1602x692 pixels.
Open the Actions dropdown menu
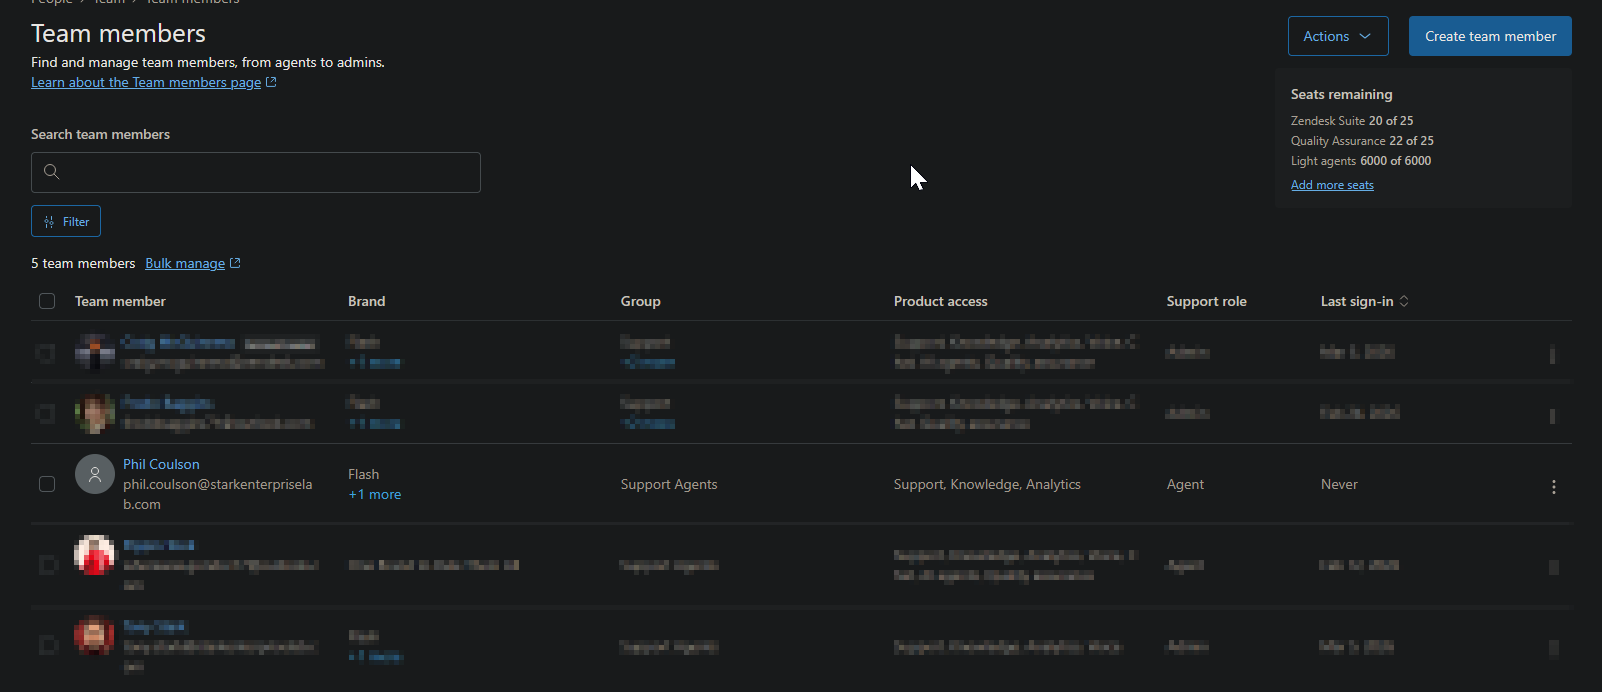point(1338,36)
